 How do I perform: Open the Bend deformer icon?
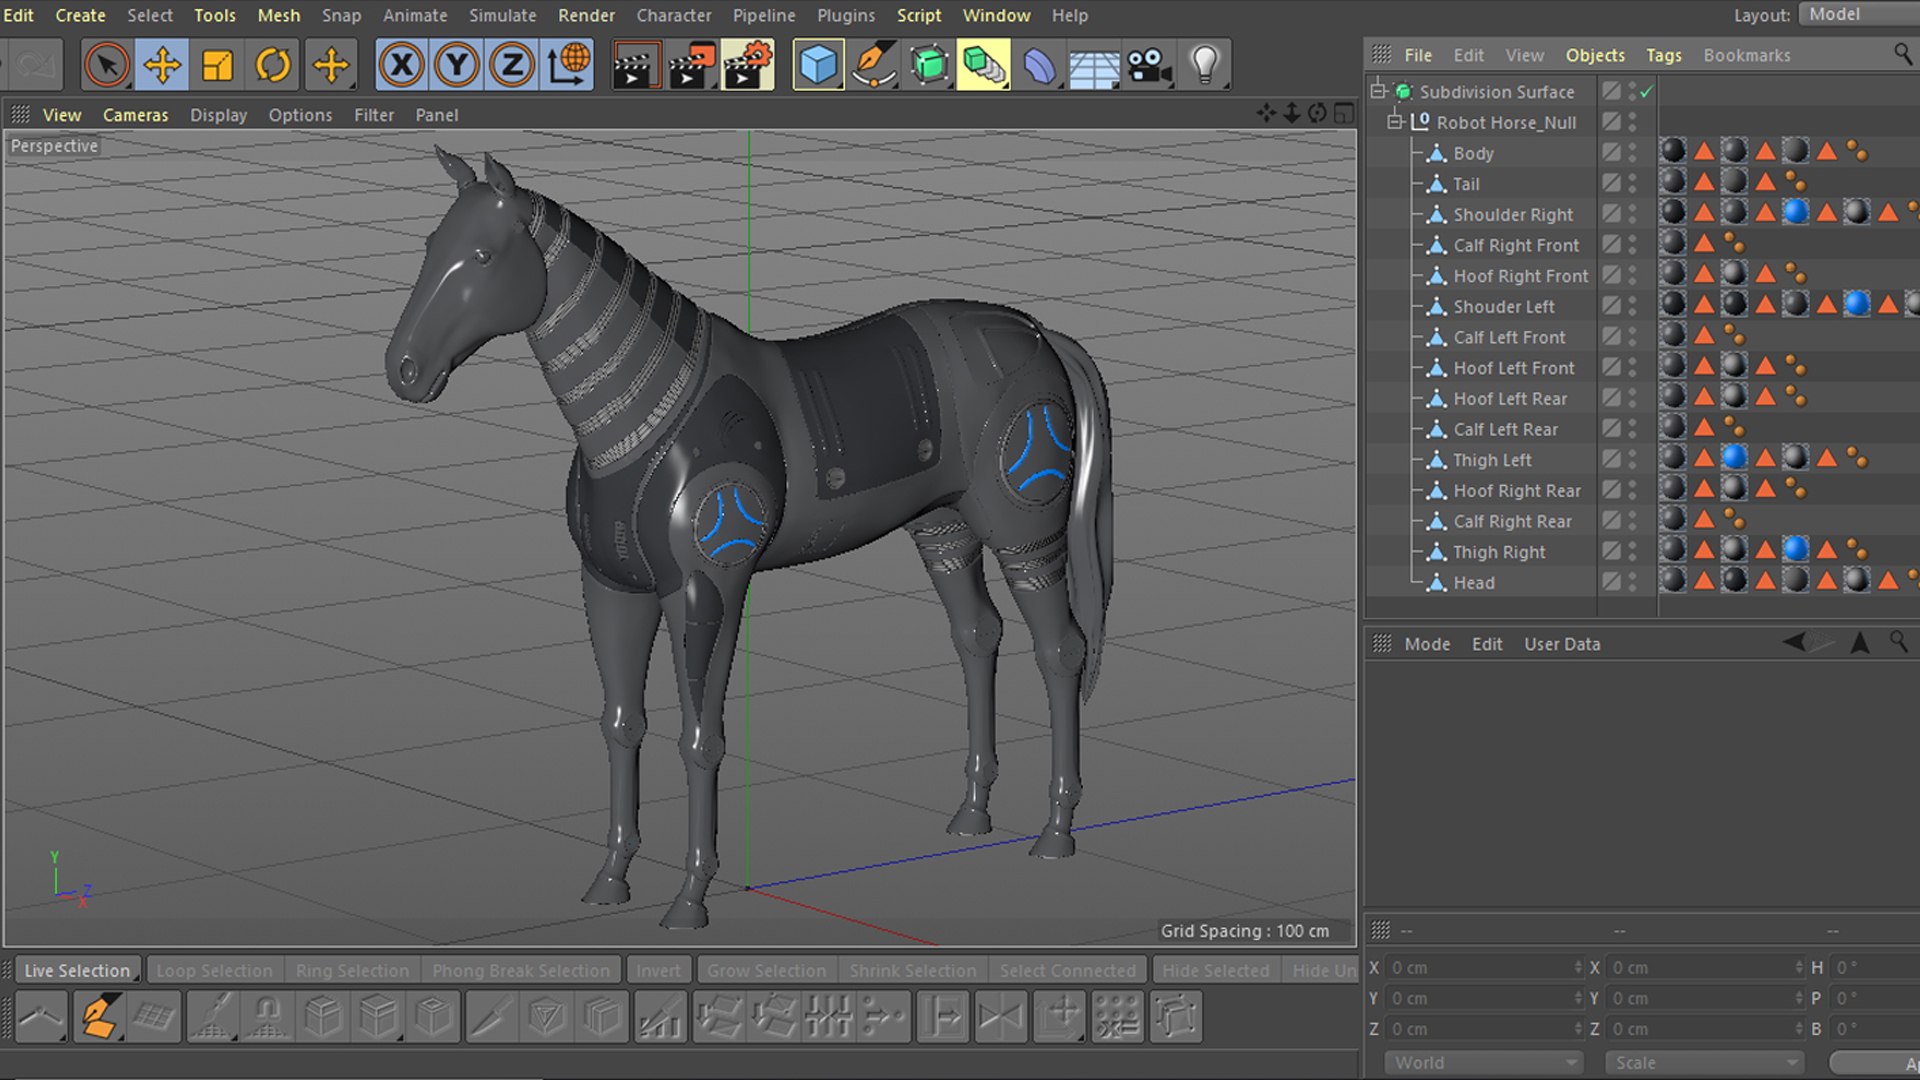(x=1039, y=65)
